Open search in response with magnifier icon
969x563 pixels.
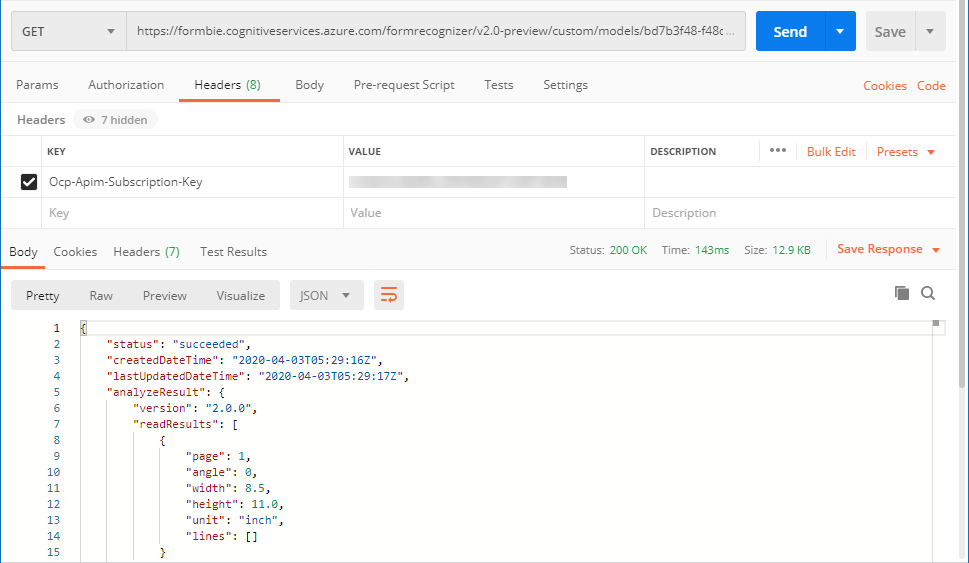[x=928, y=293]
